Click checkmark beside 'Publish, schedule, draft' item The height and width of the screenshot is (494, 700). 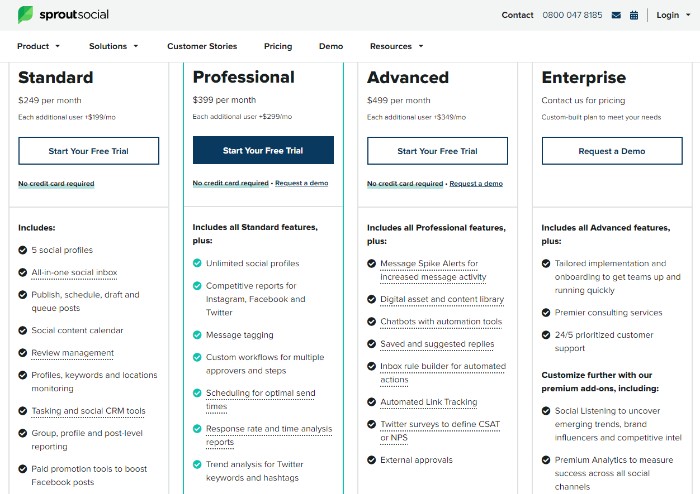pos(23,295)
